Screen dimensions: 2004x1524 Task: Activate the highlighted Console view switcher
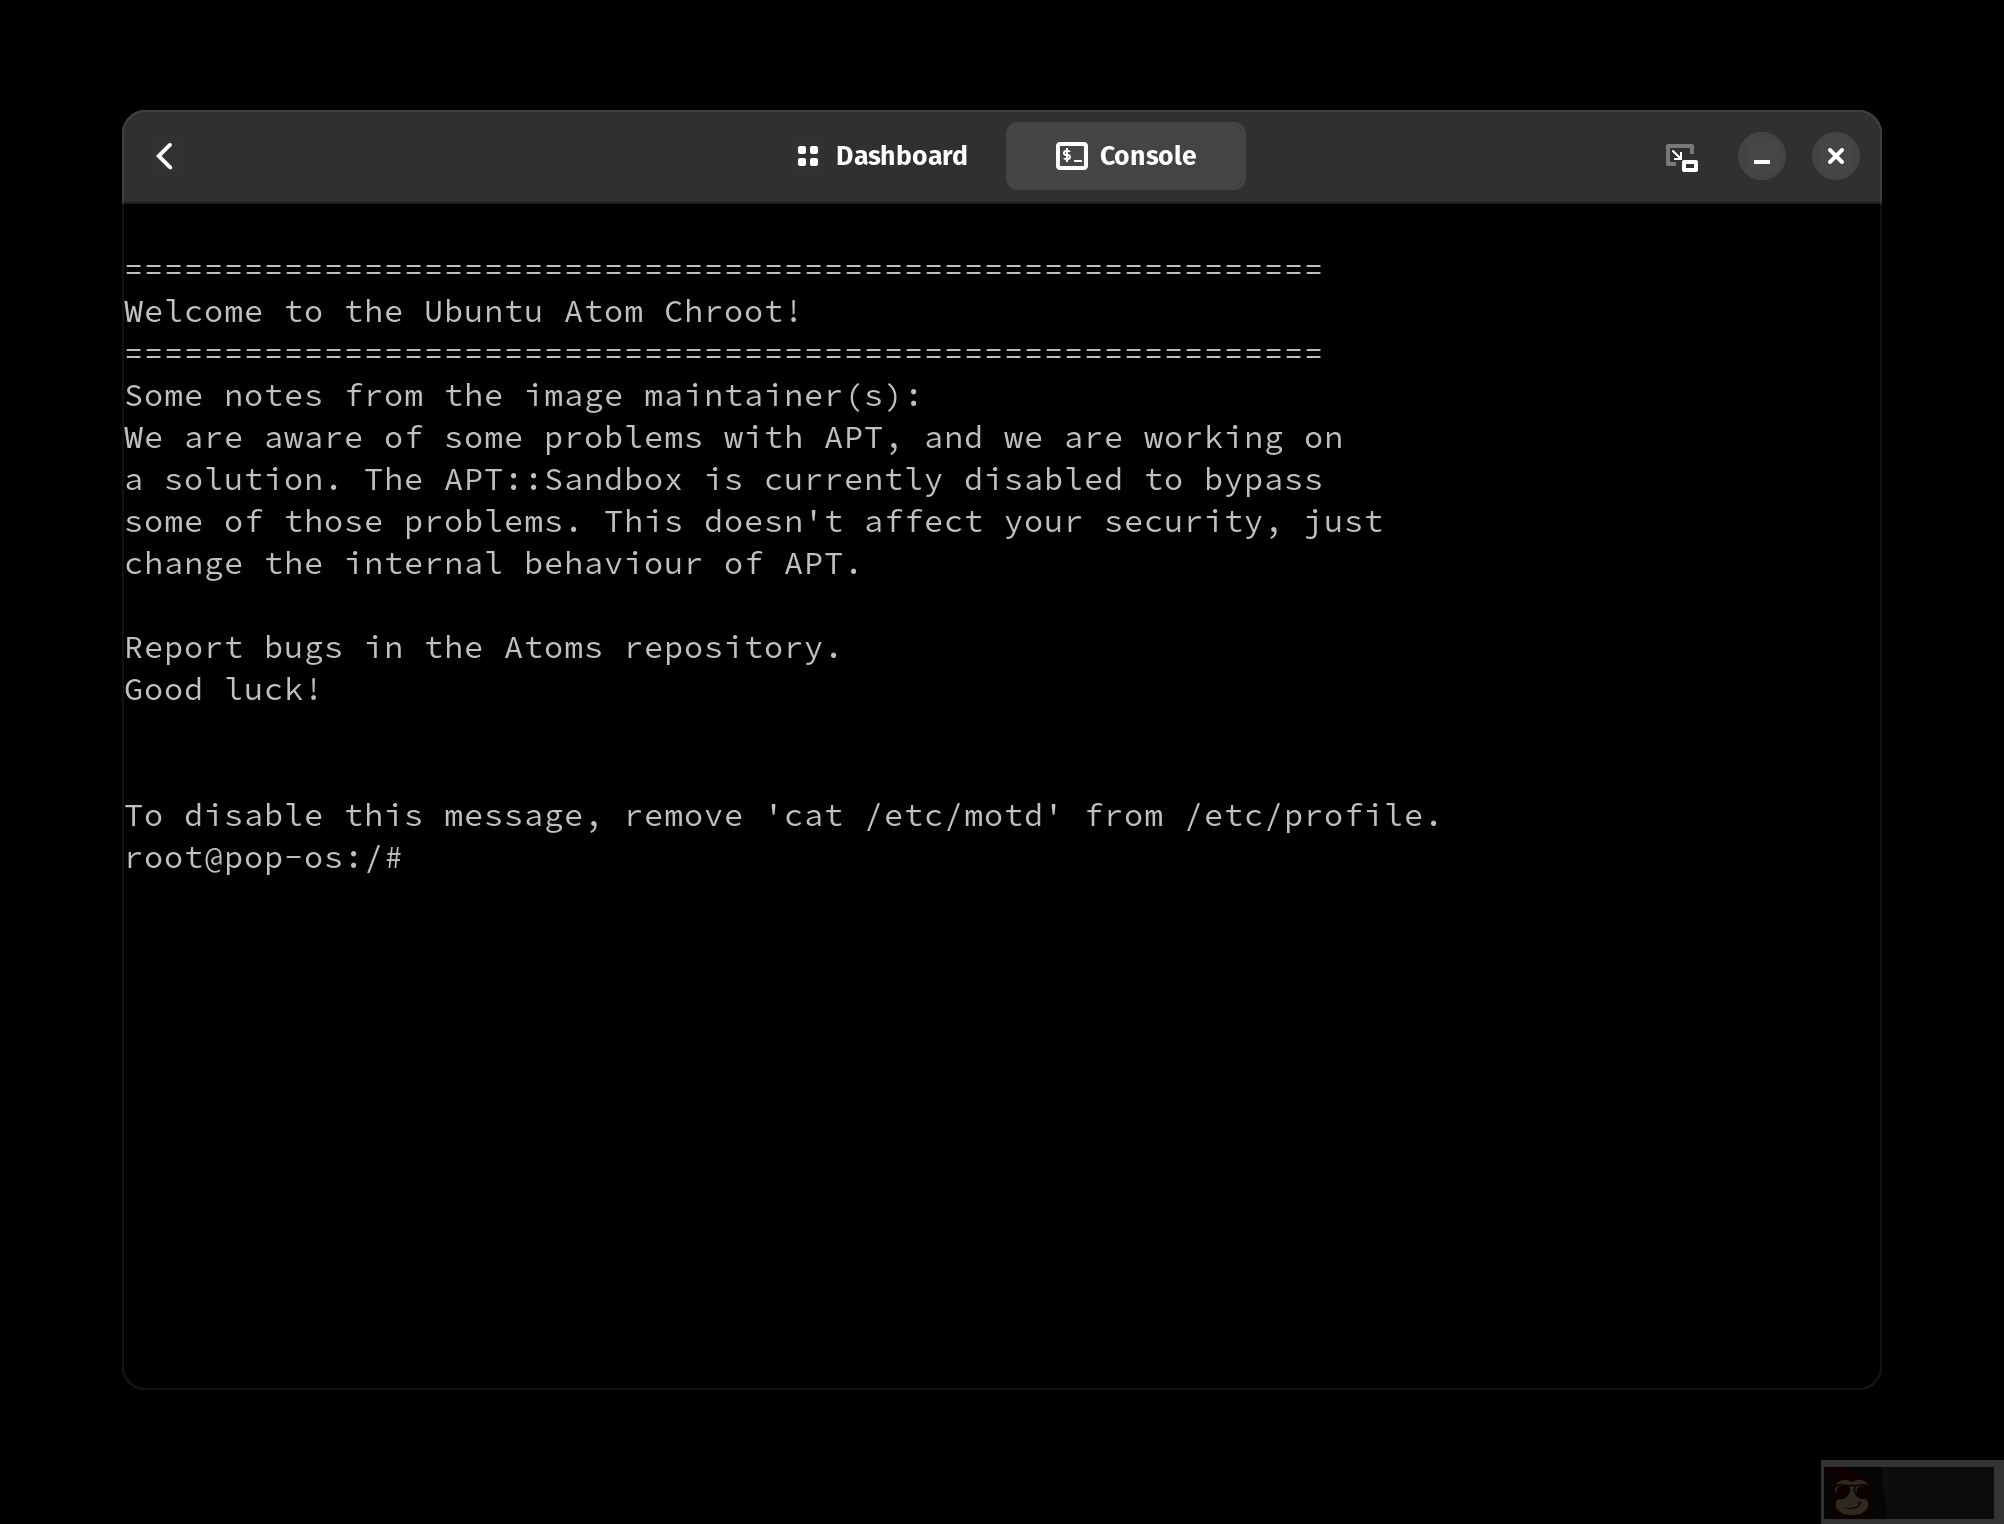(x=1125, y=155)
